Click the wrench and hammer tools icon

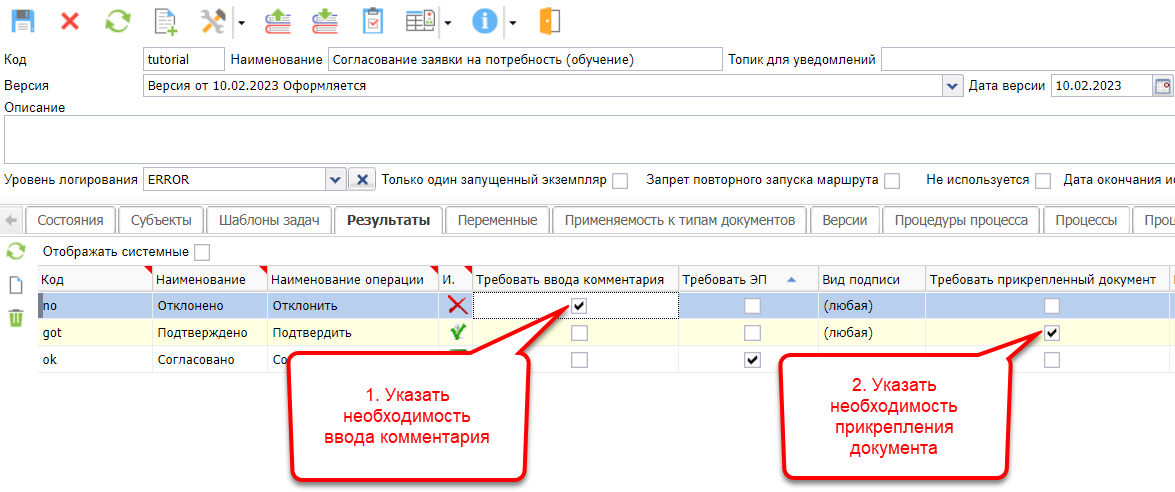[x=213, y=21]
